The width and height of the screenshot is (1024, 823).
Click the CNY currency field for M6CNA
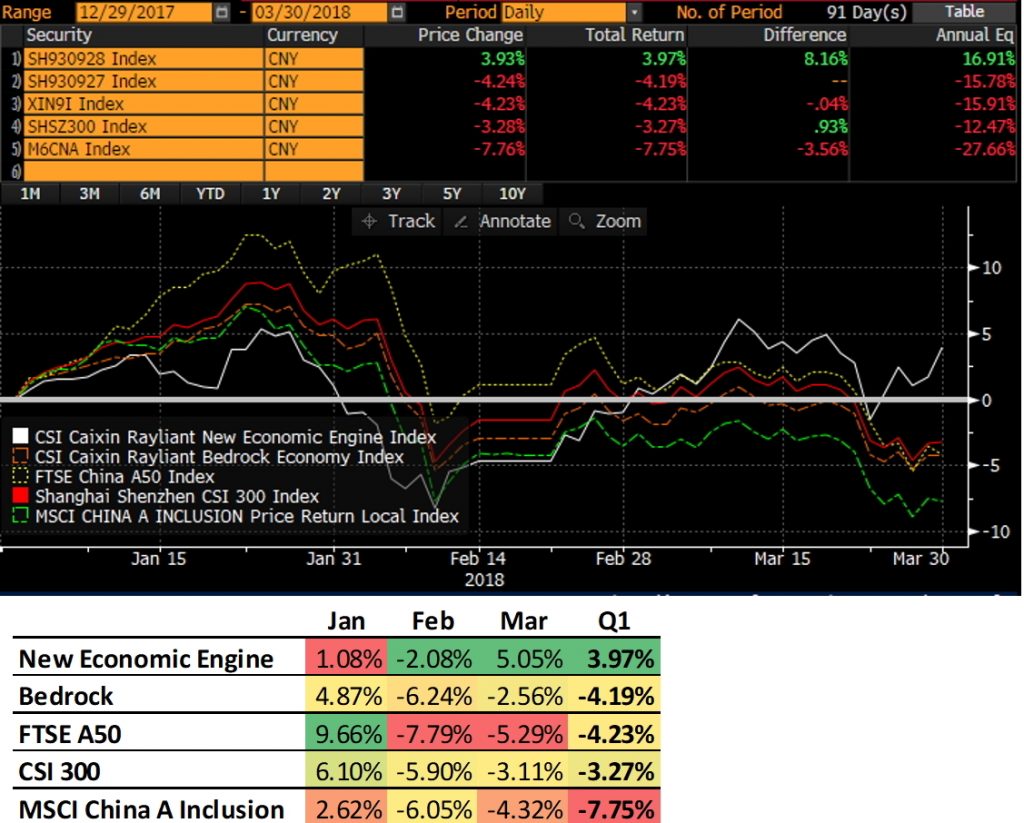(314, 149)
